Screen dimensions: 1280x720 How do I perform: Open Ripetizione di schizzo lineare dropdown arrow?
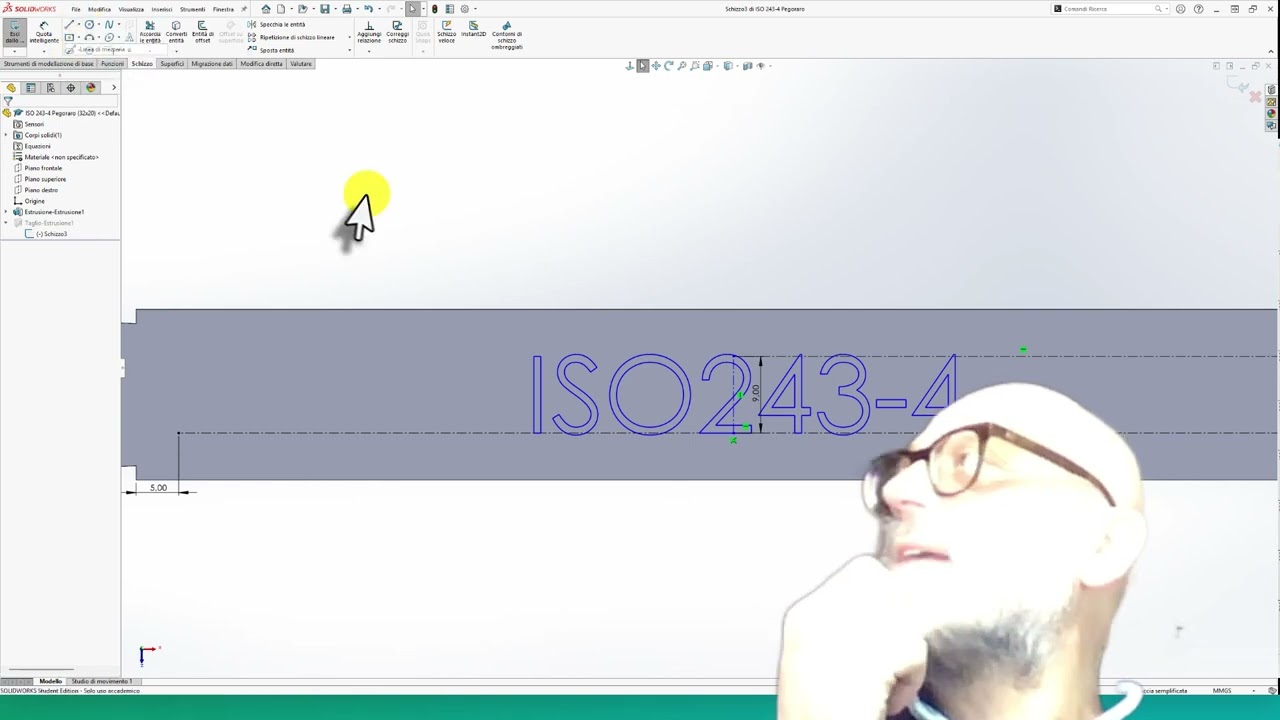click(x=350, y=37)
